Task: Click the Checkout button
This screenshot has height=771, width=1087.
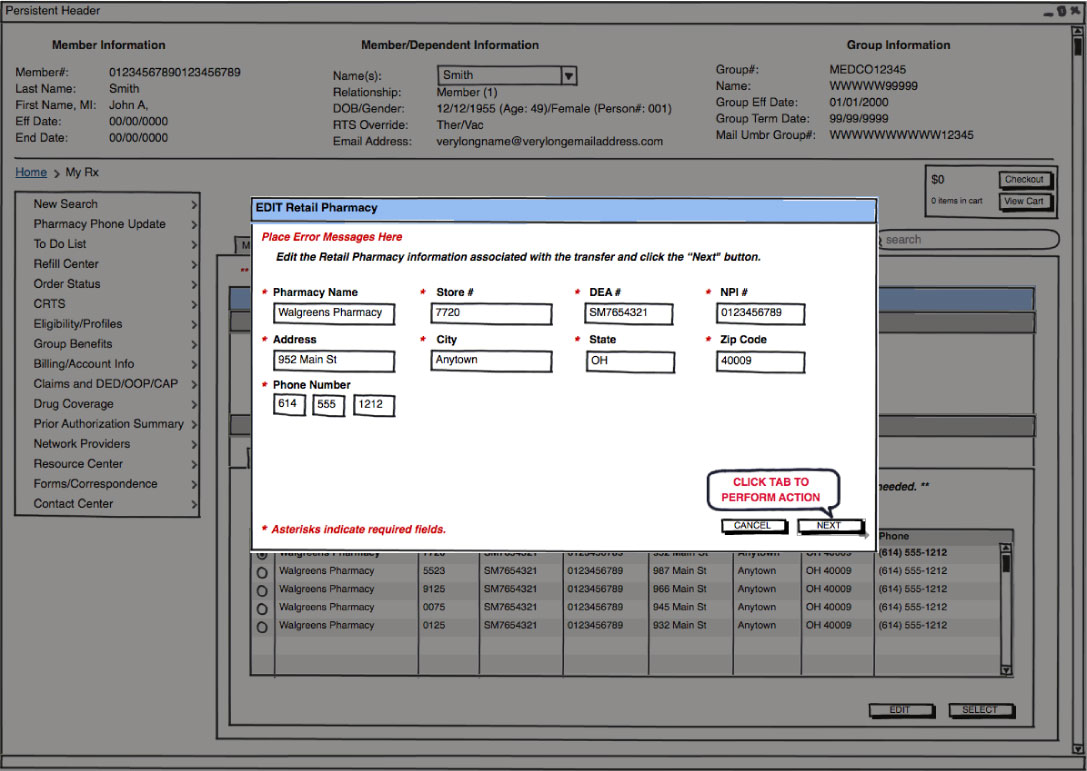Action: pos(1025,180)
